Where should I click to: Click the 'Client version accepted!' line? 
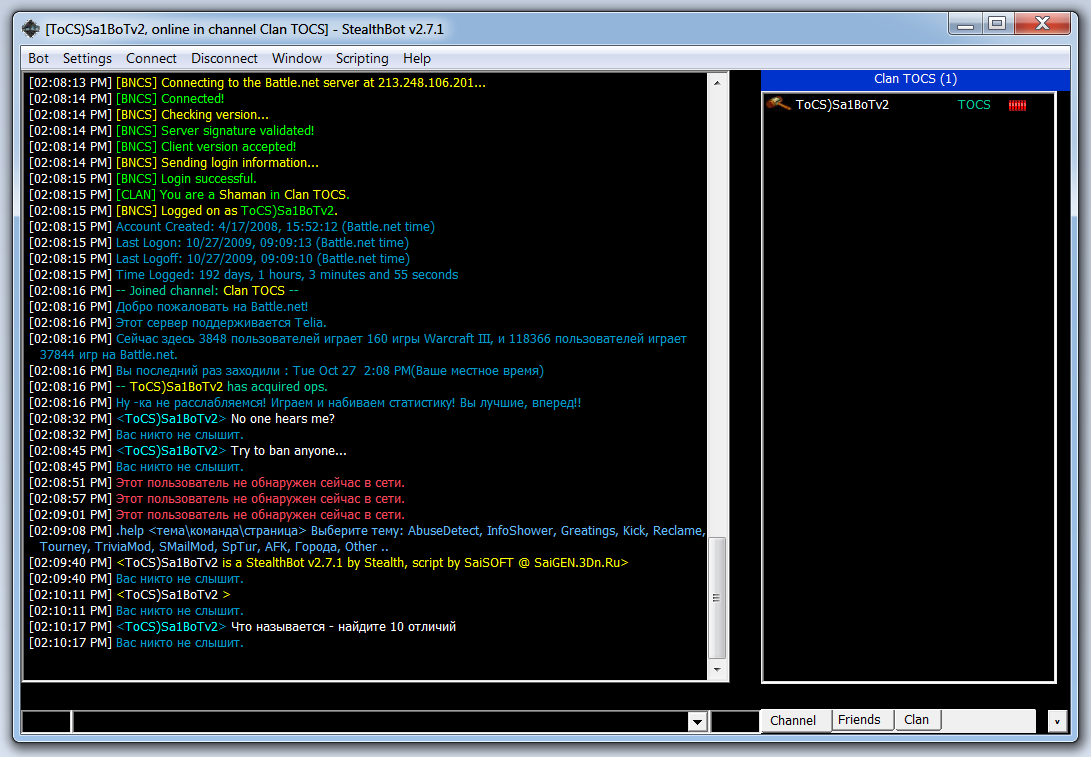click(163, 147)
